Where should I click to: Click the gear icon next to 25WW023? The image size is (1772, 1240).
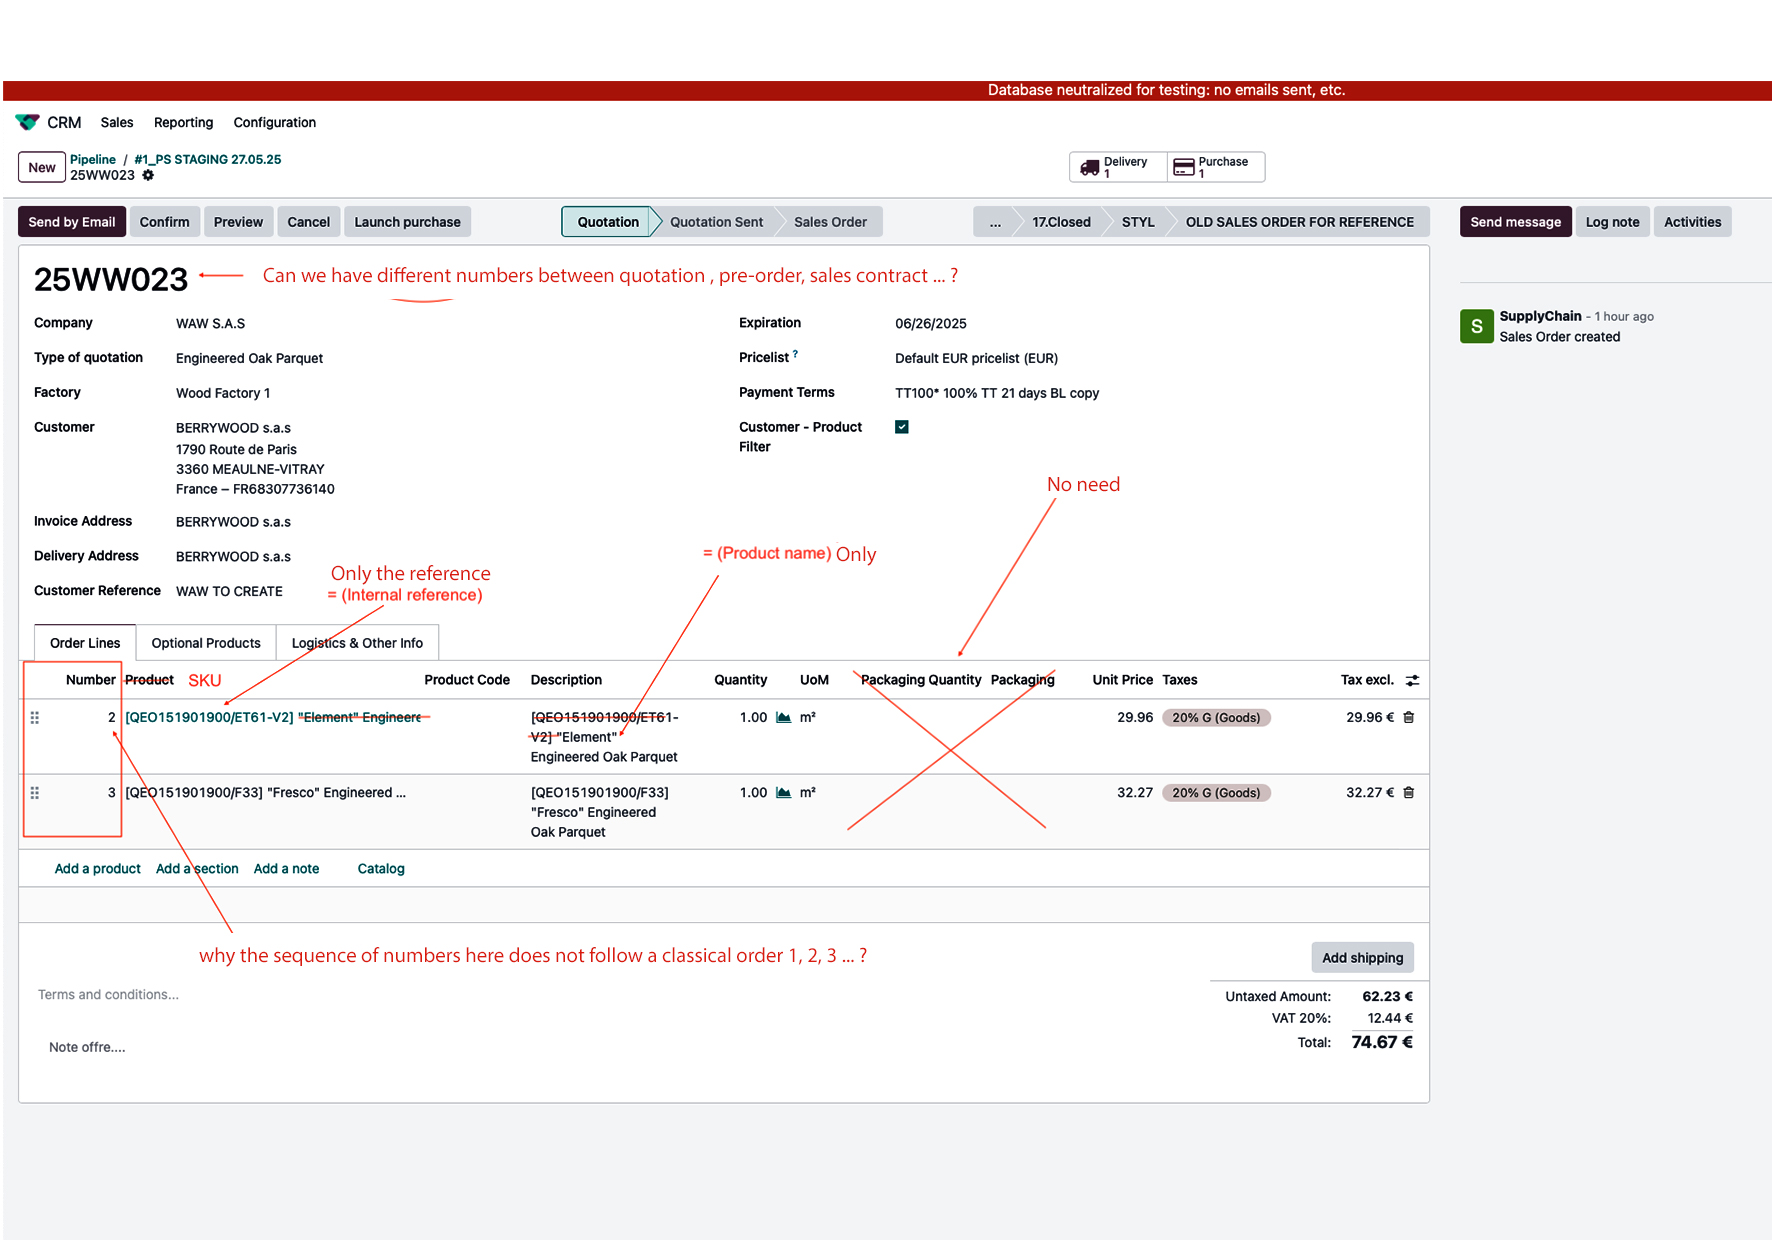148,175
